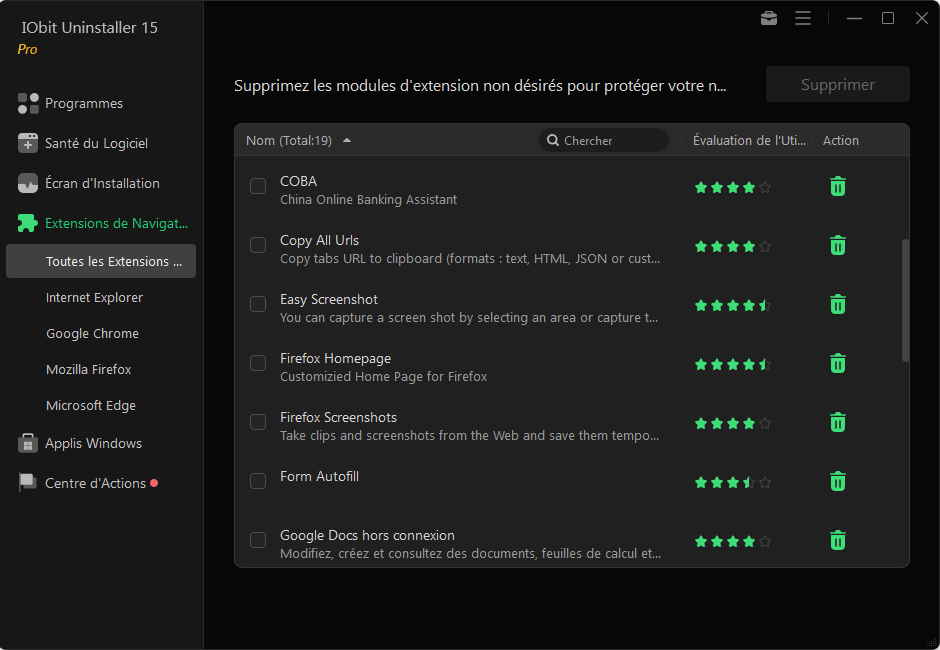Viewport: 940px width, 650px height.
Task: Click the Santé du Logiciel sidebar icon
Action: pos(28,143)
